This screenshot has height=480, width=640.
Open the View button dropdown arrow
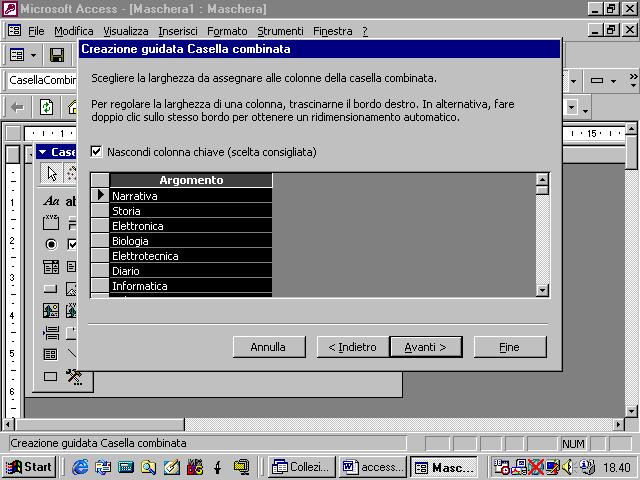[x=33, y=55]
